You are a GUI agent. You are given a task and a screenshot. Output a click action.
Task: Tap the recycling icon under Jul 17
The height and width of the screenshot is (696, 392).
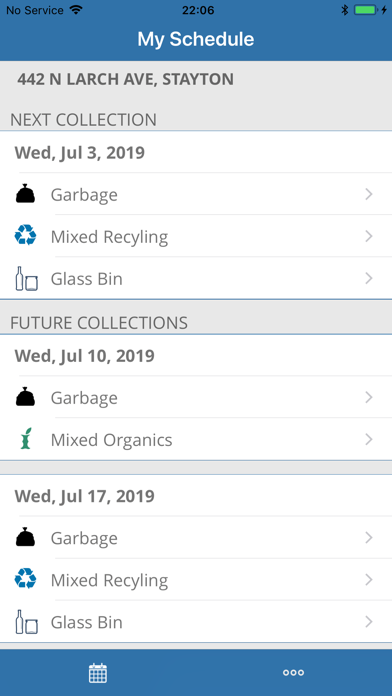coord(25,579)
